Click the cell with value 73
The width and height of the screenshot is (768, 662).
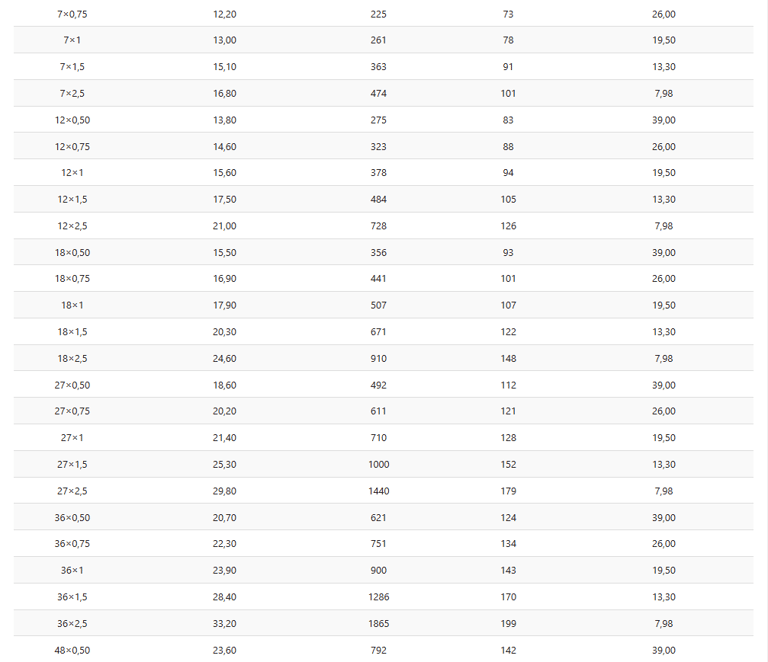(x=509, y=14)
